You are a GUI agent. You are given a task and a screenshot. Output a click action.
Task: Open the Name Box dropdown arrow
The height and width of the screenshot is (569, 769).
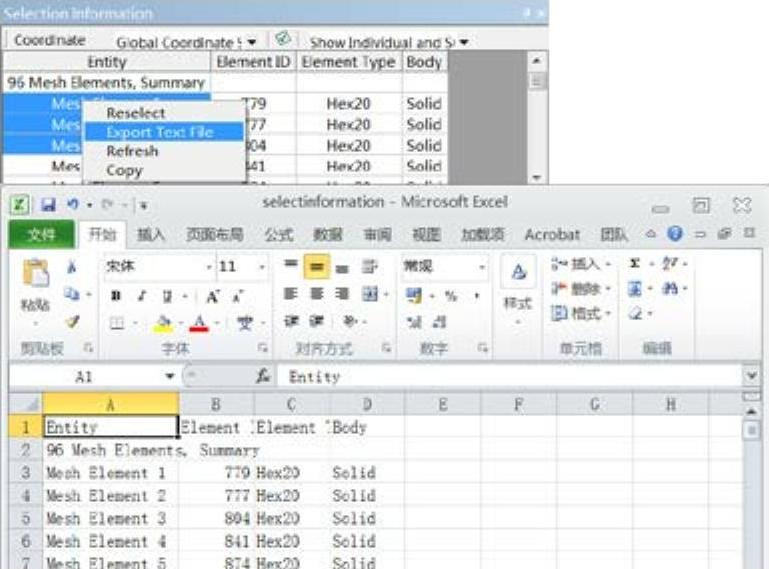[x=169, y=376]
